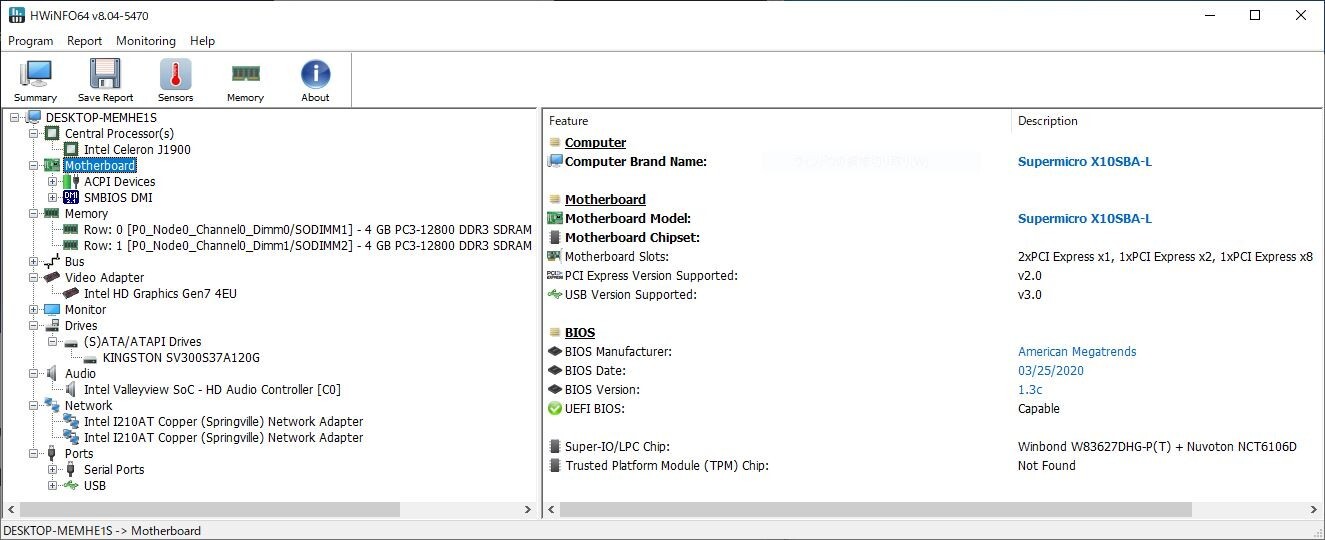Expand the SMBIOS DMI node
The height and width of the screenshot is (540, 1325).
tap(53, 197)
